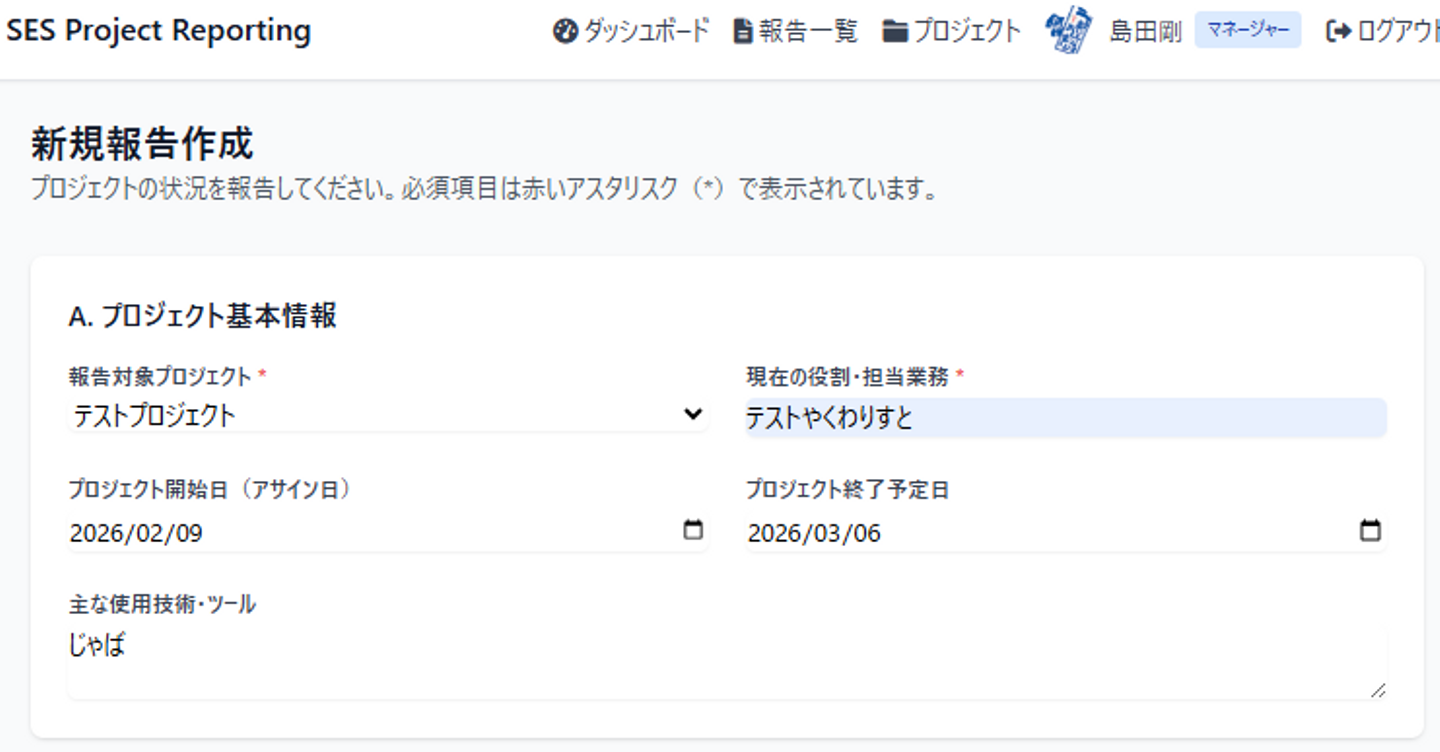
Task: Click the logout arrow icon
Action: click(1338, 32)
